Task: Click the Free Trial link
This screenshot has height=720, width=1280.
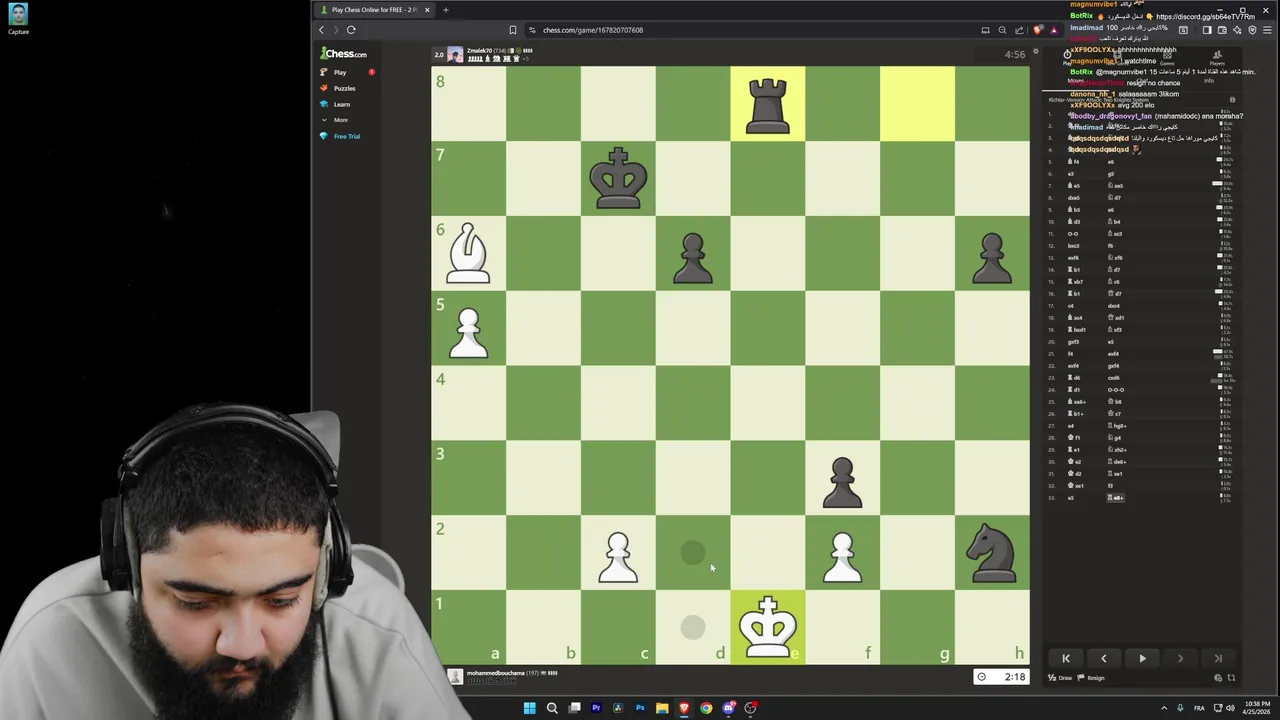Action: pos(346,136)
